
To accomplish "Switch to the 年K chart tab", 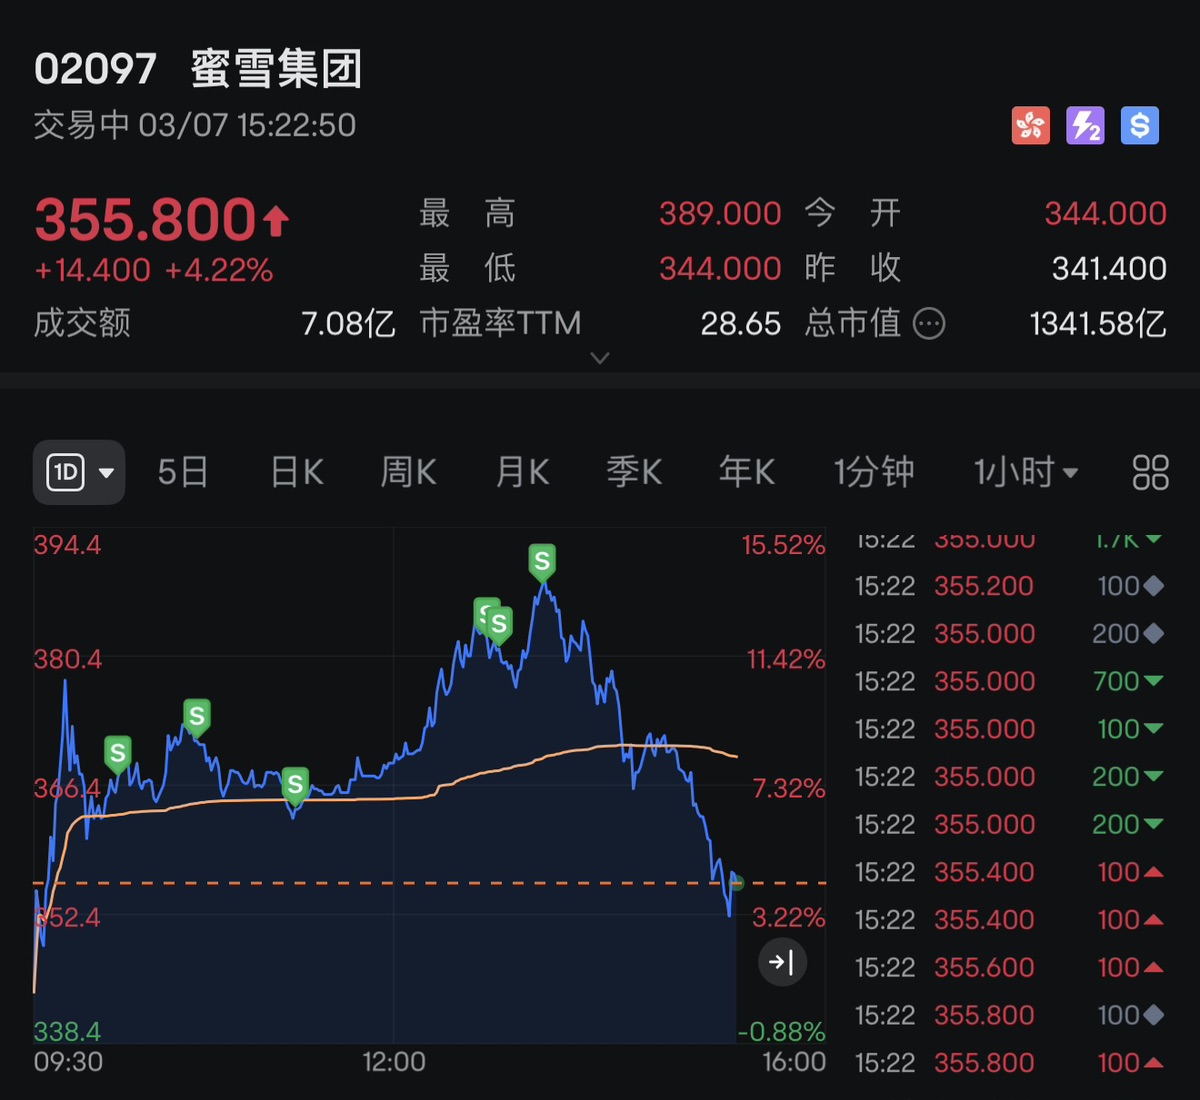I will pos(747,472).
